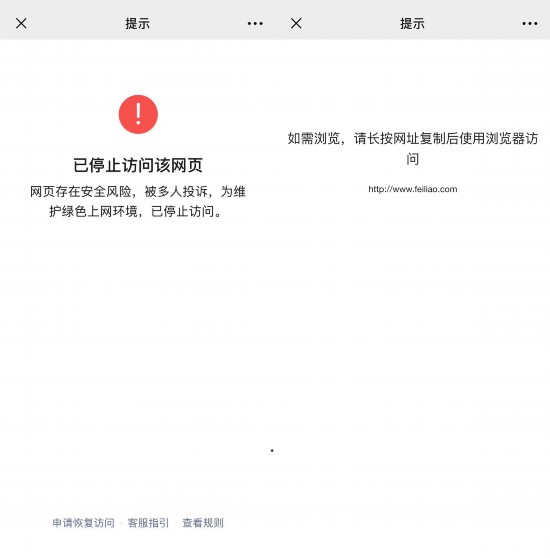Viewport: 550px width, 558px height.
Task: Close the right 提示 page with X
Action: point(296,23)
